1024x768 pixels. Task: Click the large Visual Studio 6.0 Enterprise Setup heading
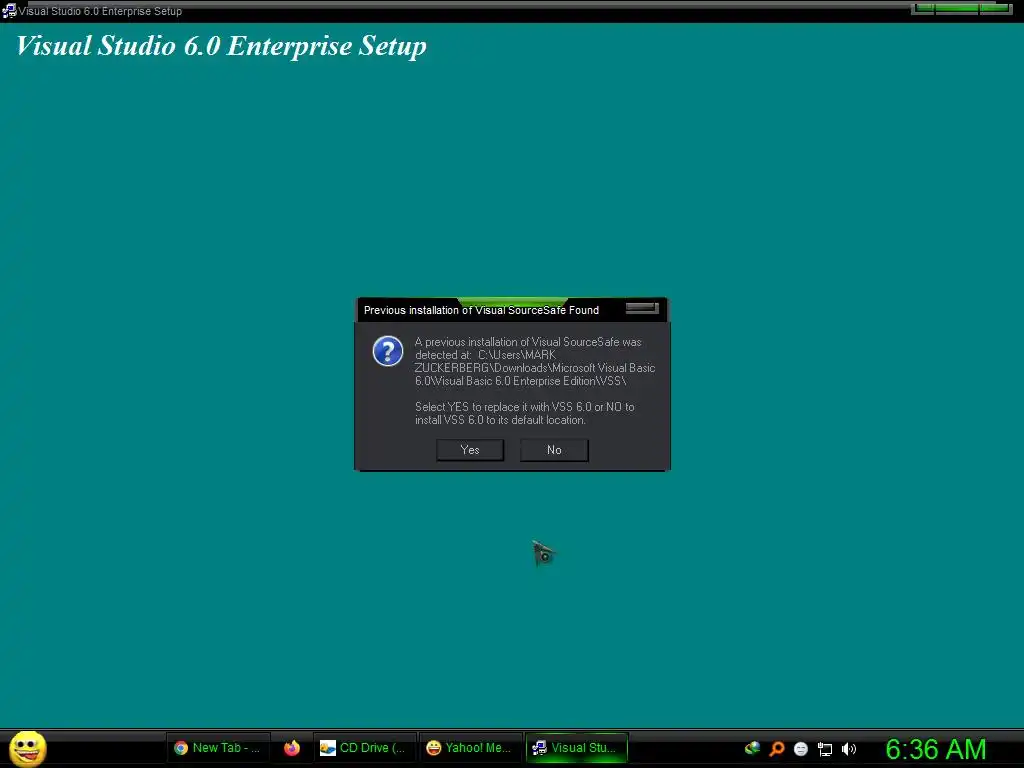[221, 46]
